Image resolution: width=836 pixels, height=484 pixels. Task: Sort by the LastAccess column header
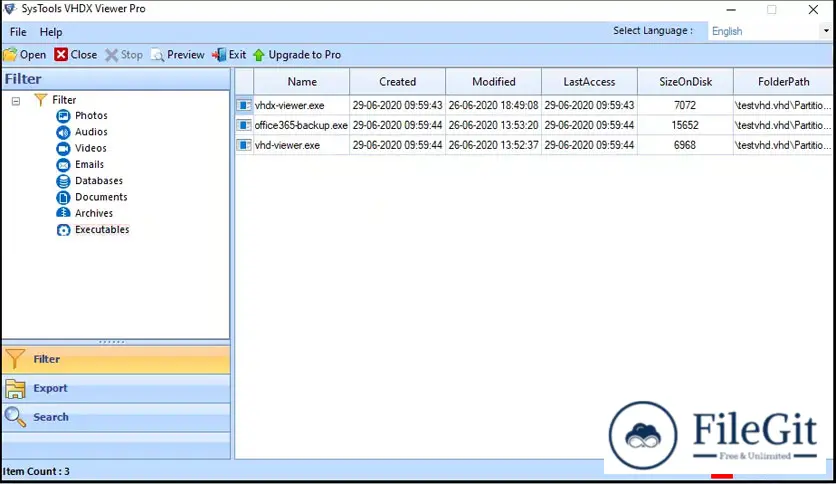pyautogui.click(x=590, y=82)
